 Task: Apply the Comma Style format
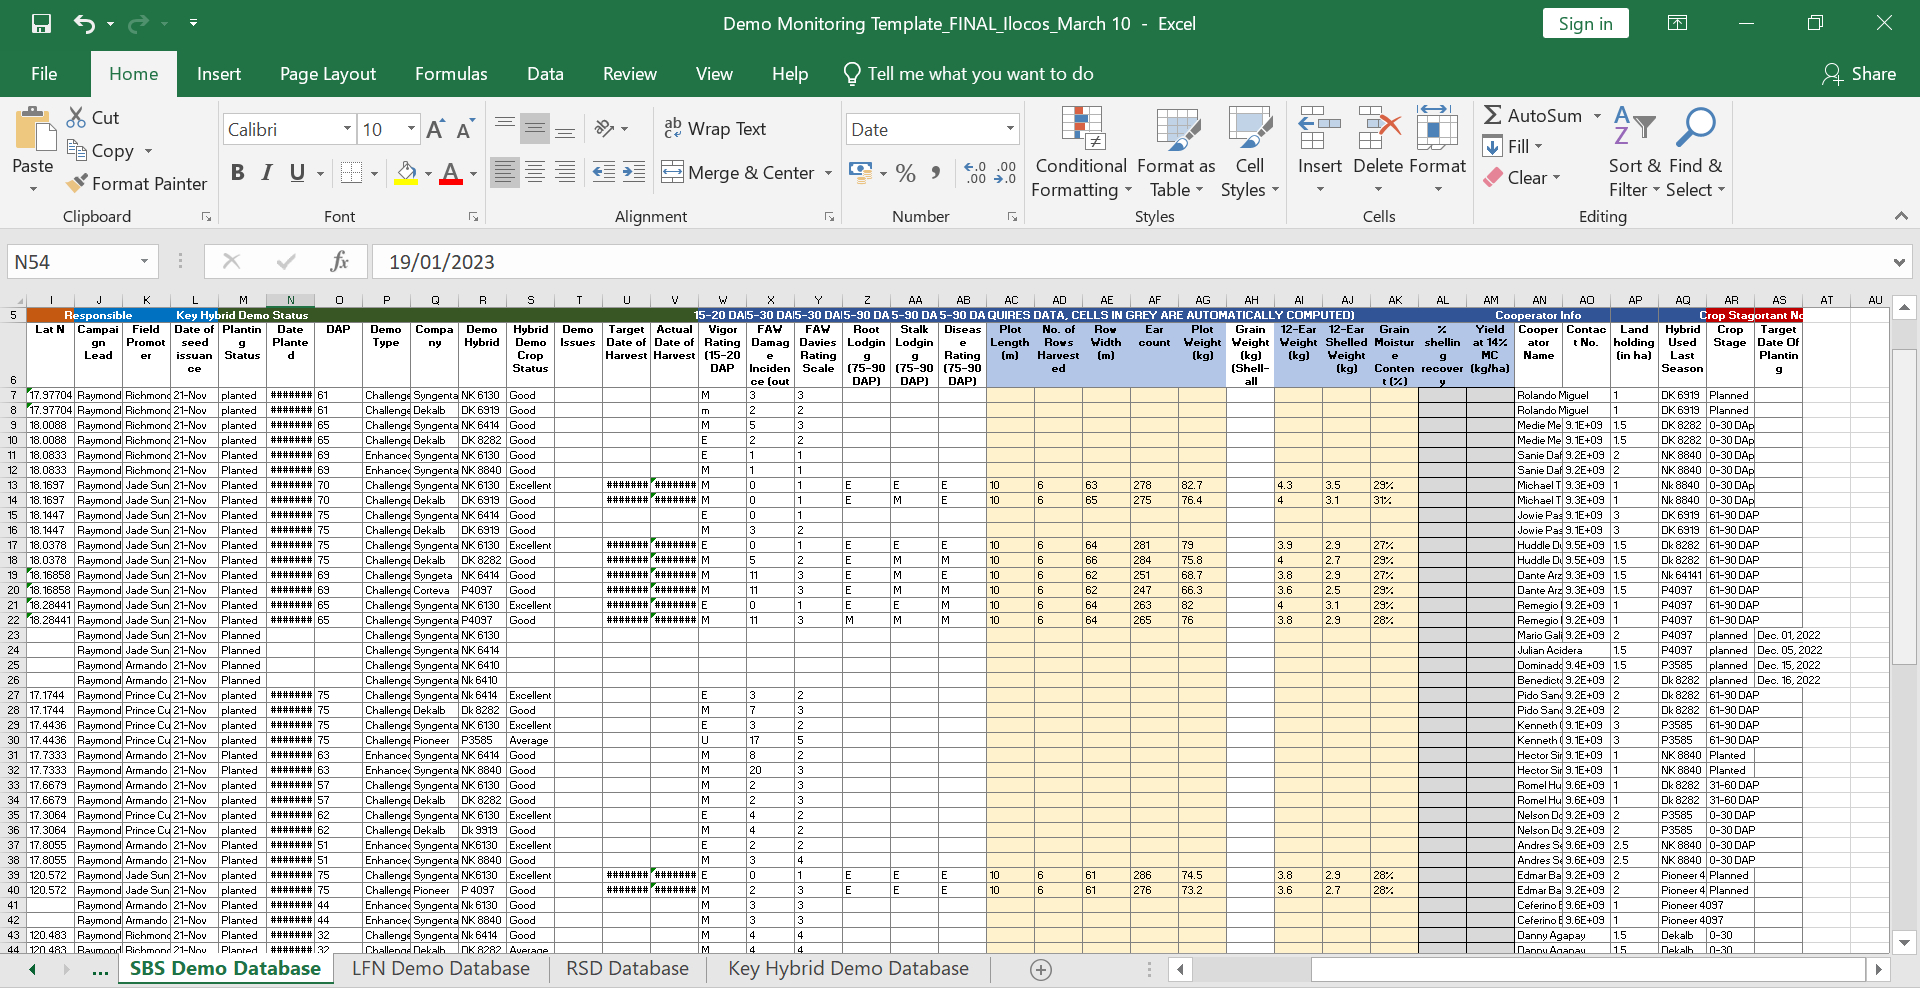click(936, 173)
